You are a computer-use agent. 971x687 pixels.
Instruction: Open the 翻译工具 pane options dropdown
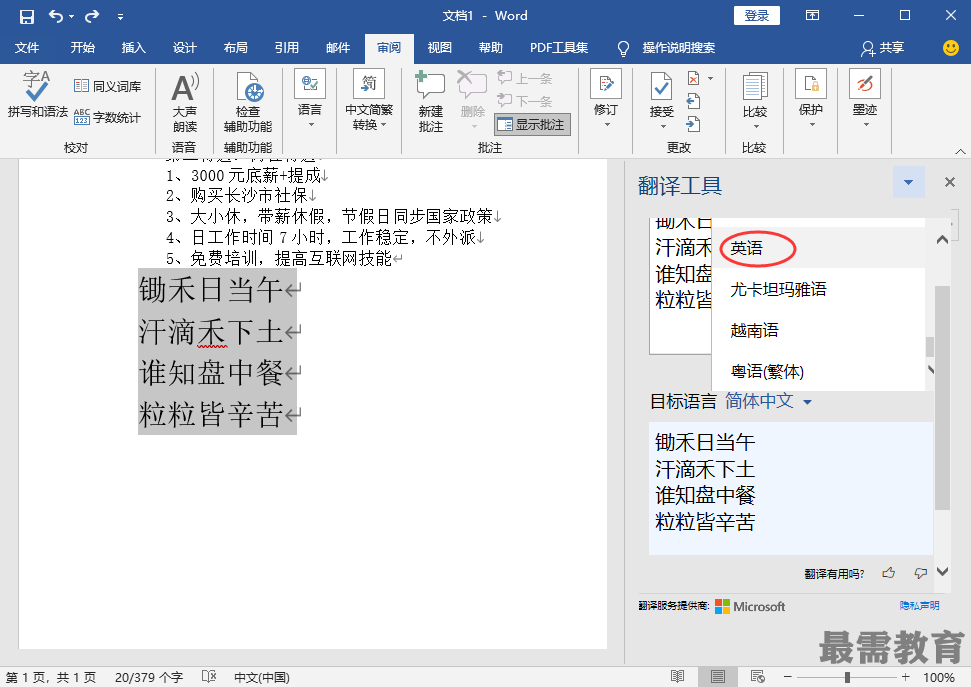click(908, 182)
